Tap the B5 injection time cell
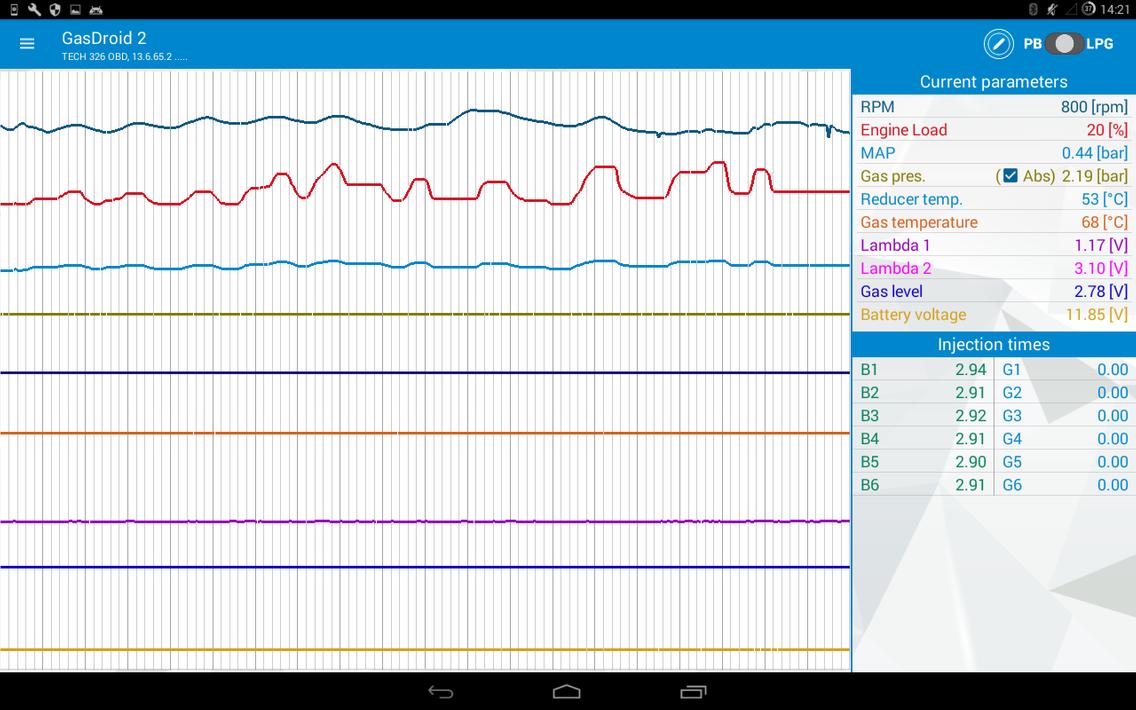 click(923, 462)
